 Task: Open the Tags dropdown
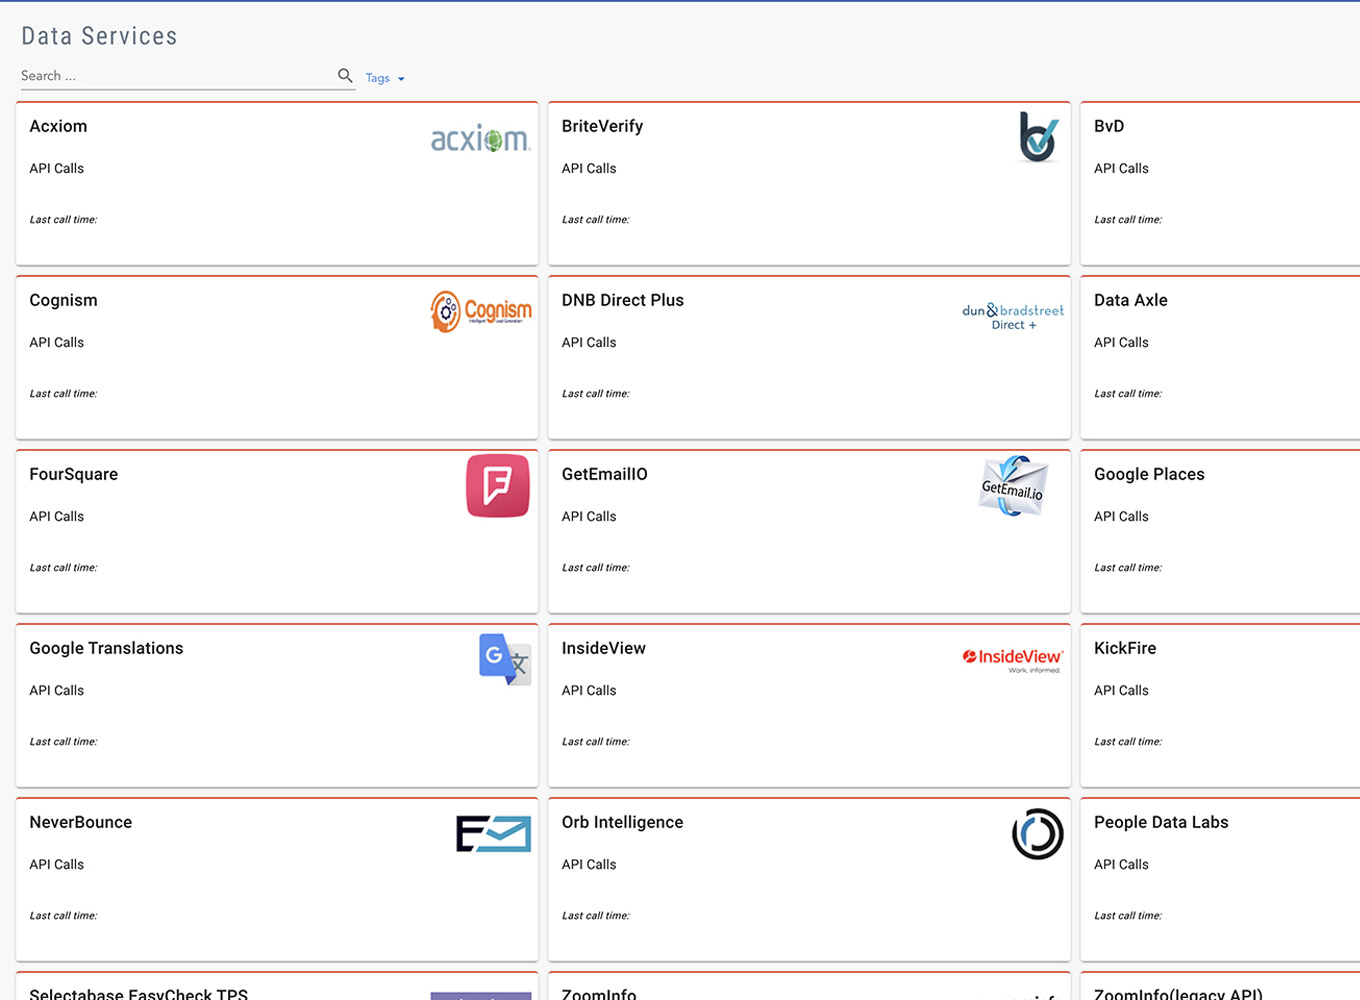click(385, 78)
